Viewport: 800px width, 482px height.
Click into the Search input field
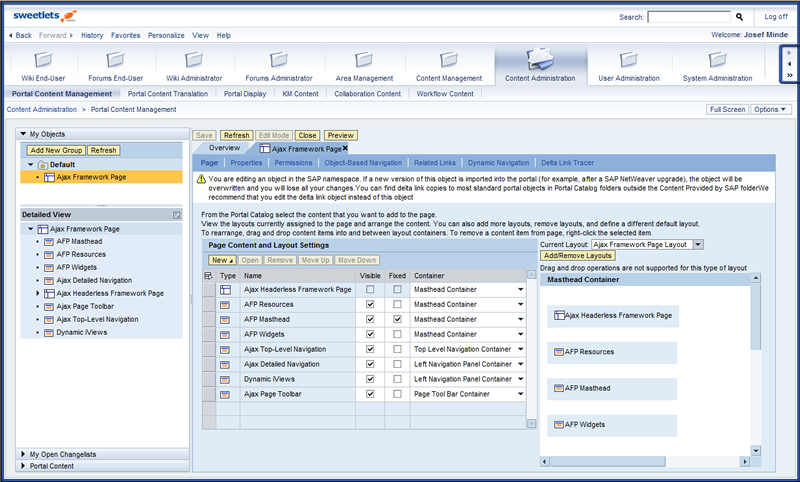(689, 17)
